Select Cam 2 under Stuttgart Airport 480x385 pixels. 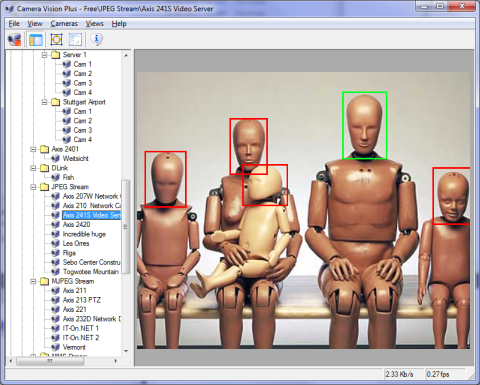coord(83,121)
